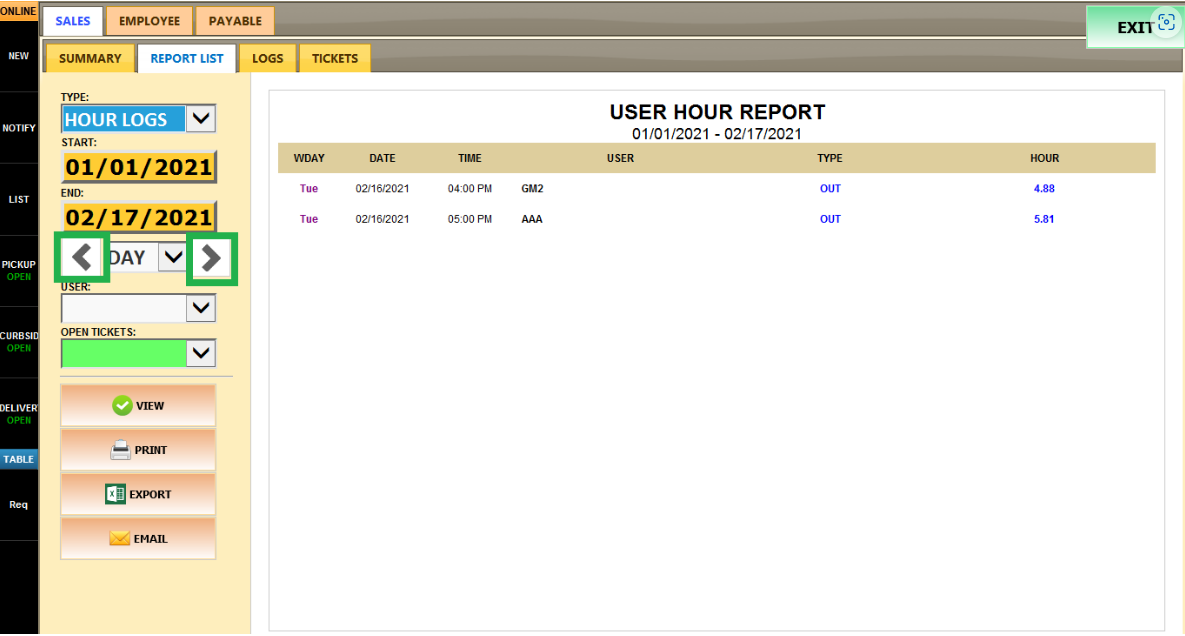Open NOTIFY in the sidebar
Screen dimensions: 1185x636
(19, 128)
